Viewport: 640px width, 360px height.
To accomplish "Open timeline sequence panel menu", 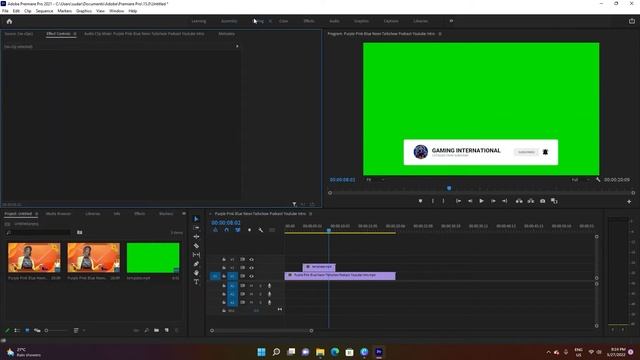I will click(311, 213).
